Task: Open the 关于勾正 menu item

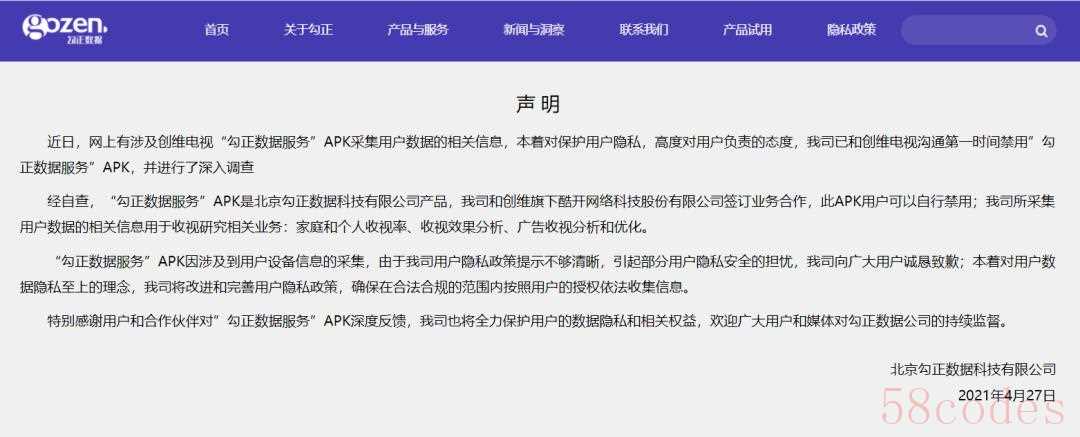Action: (308, 30)
